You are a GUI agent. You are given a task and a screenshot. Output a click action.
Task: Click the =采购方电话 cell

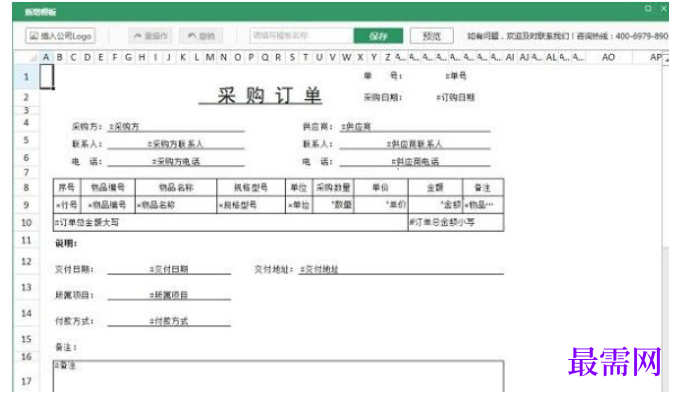(x=176, y=161)
